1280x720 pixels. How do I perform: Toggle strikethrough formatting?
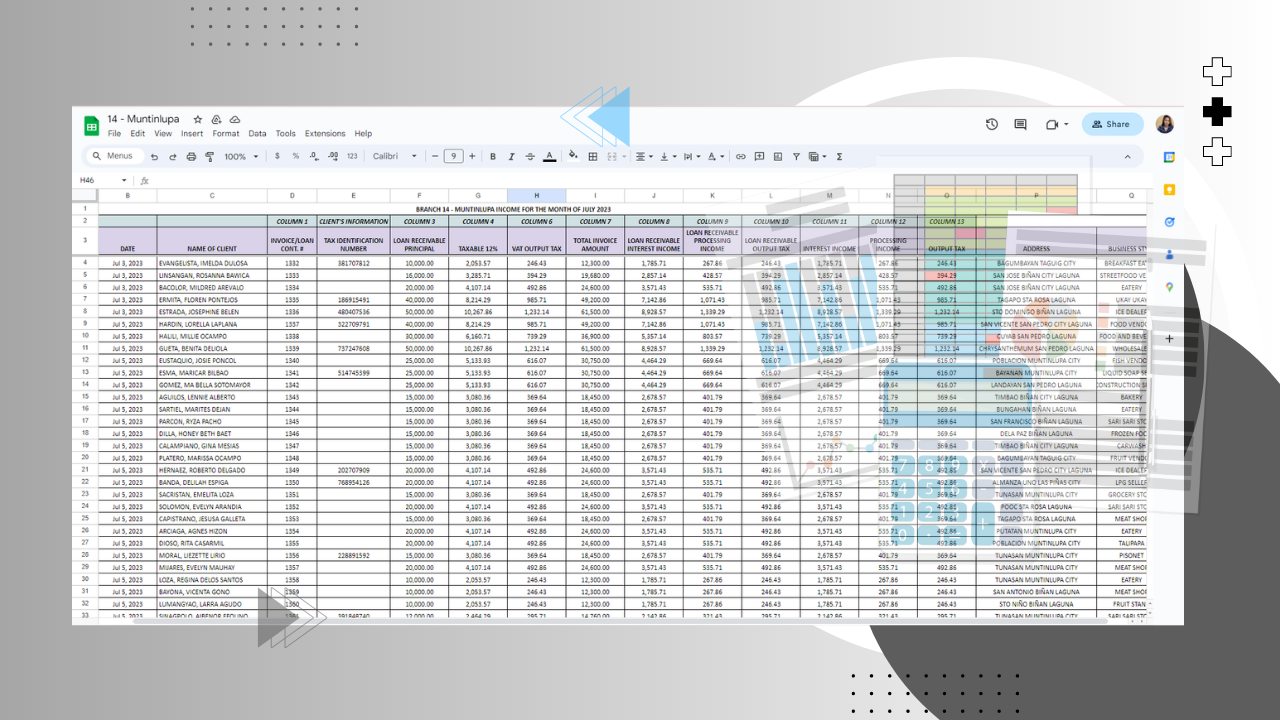click(530, 157)
